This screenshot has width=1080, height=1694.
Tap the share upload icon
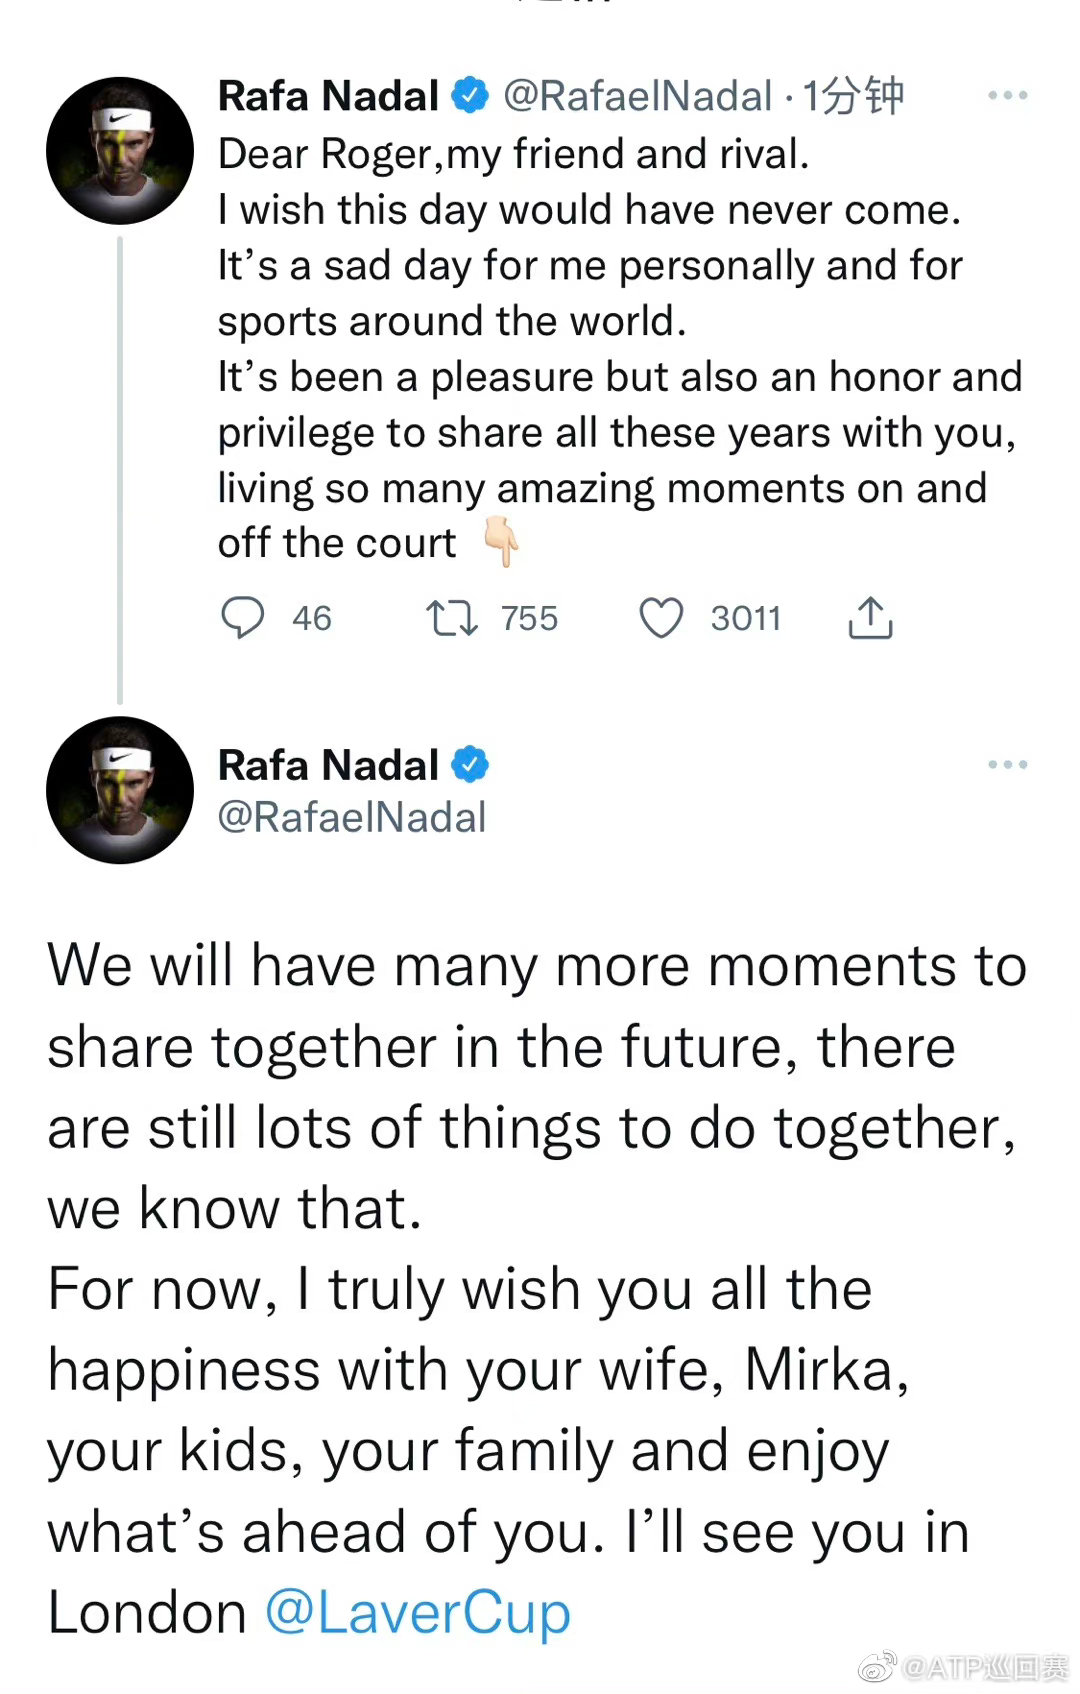pos(870,618)
